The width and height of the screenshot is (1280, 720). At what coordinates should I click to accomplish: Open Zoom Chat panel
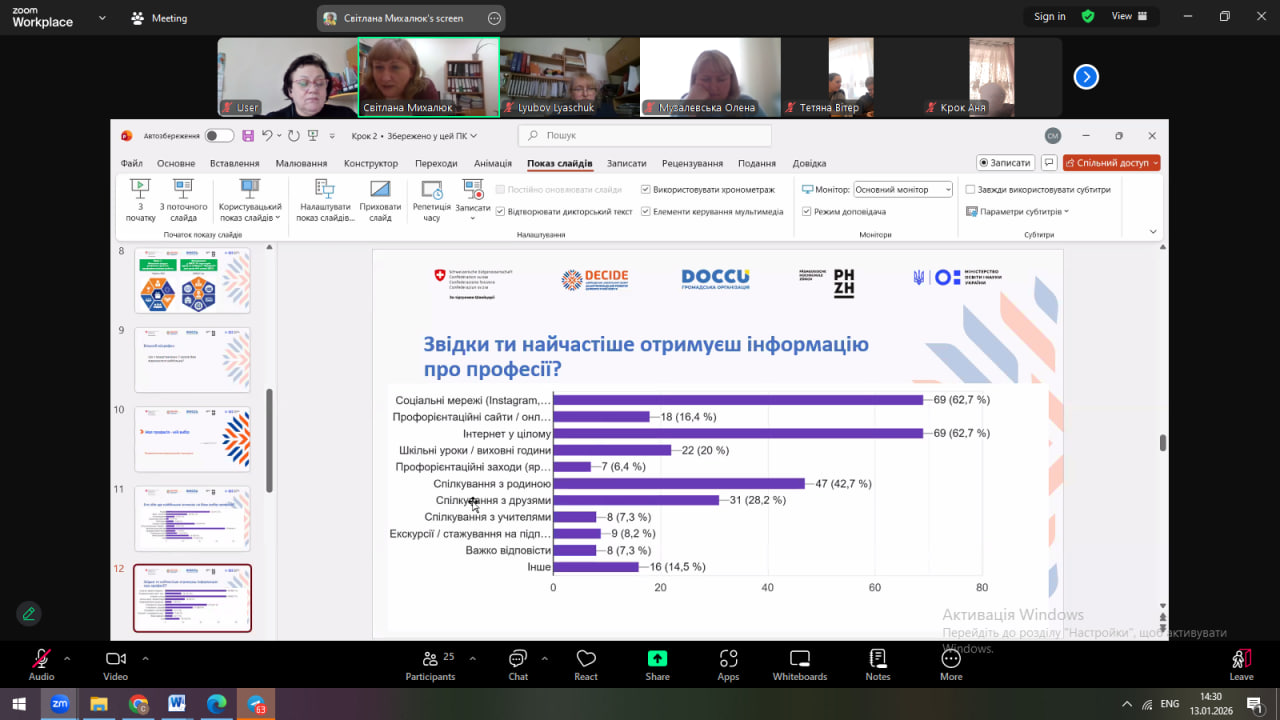518,664
